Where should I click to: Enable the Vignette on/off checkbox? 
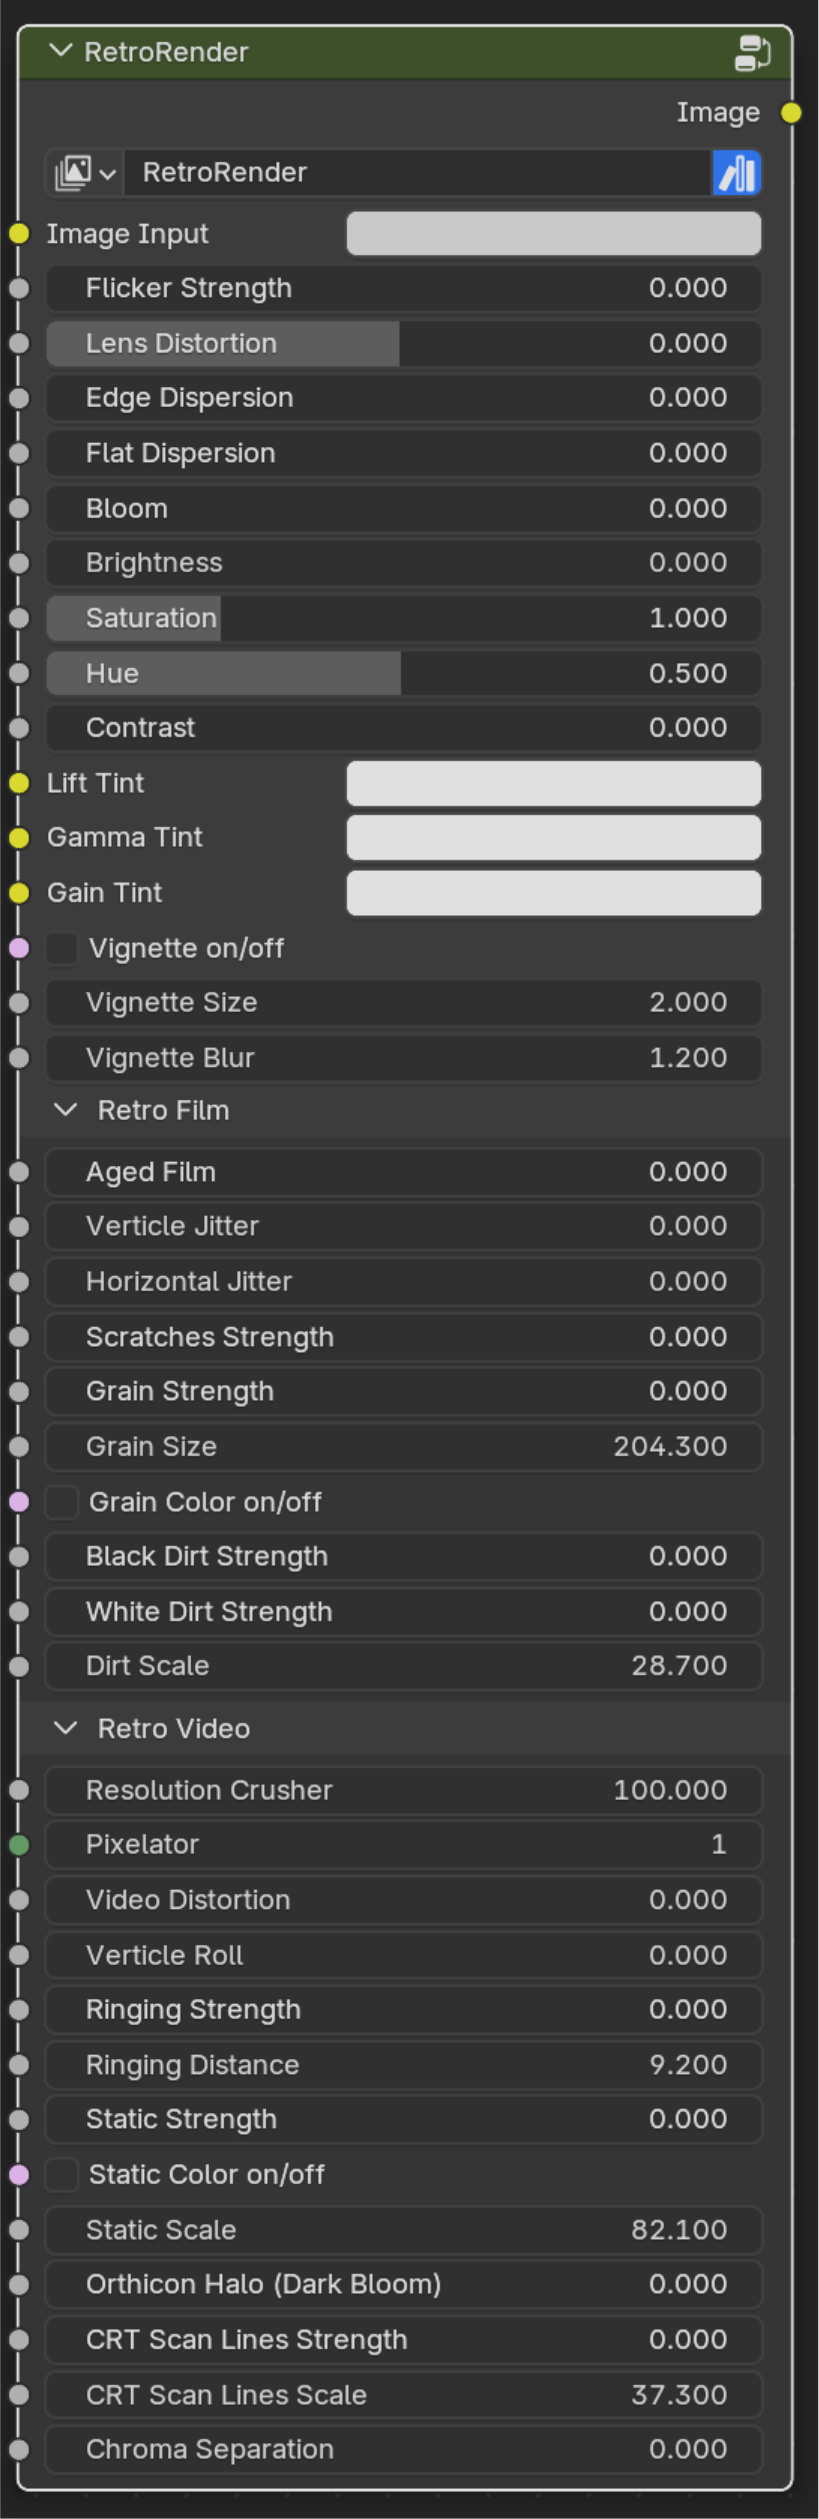[62, 948]
